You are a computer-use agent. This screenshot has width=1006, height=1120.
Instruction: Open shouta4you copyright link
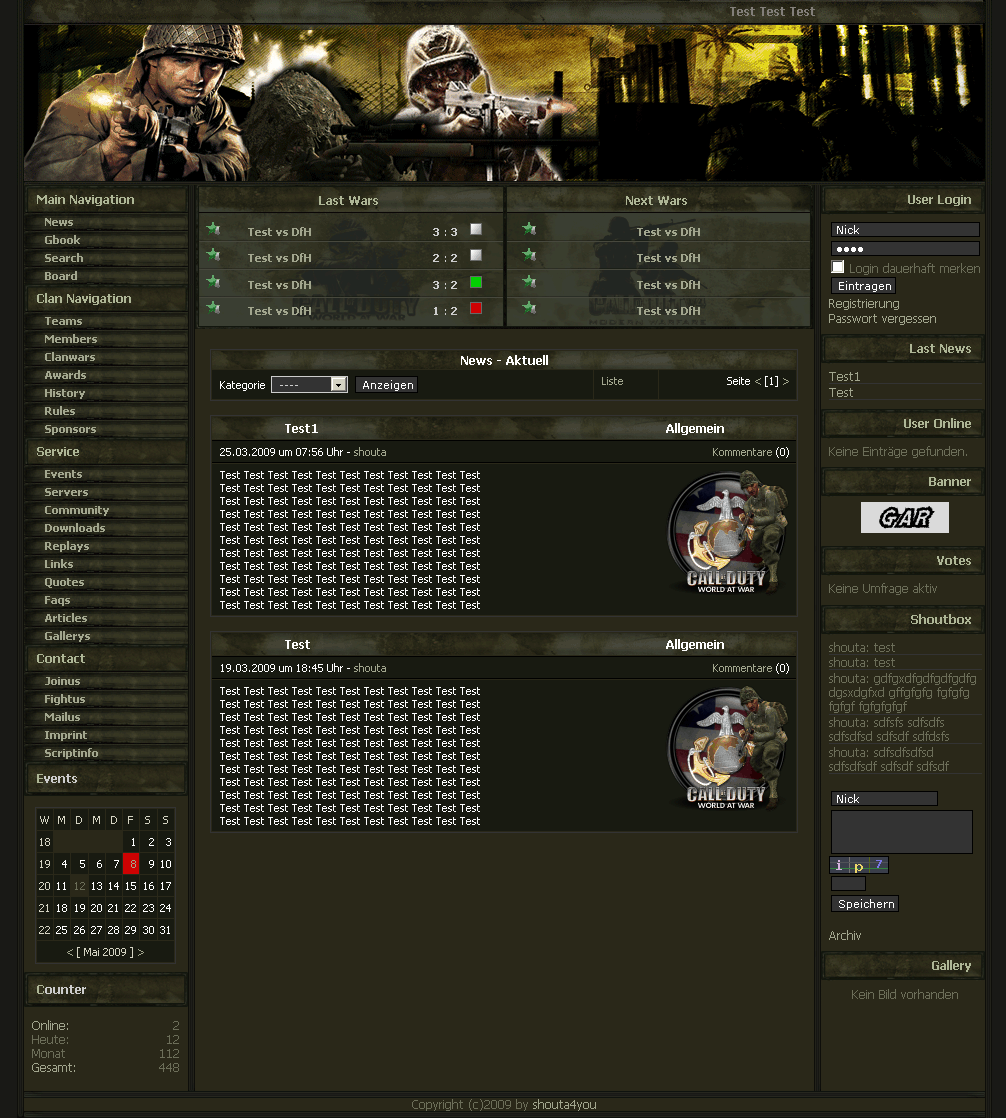pyautogui.click(x=564, y=1104)
